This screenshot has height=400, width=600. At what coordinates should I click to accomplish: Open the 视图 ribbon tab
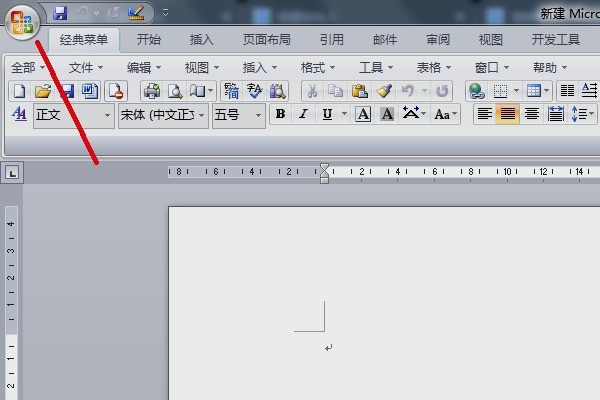coord(491,40)
